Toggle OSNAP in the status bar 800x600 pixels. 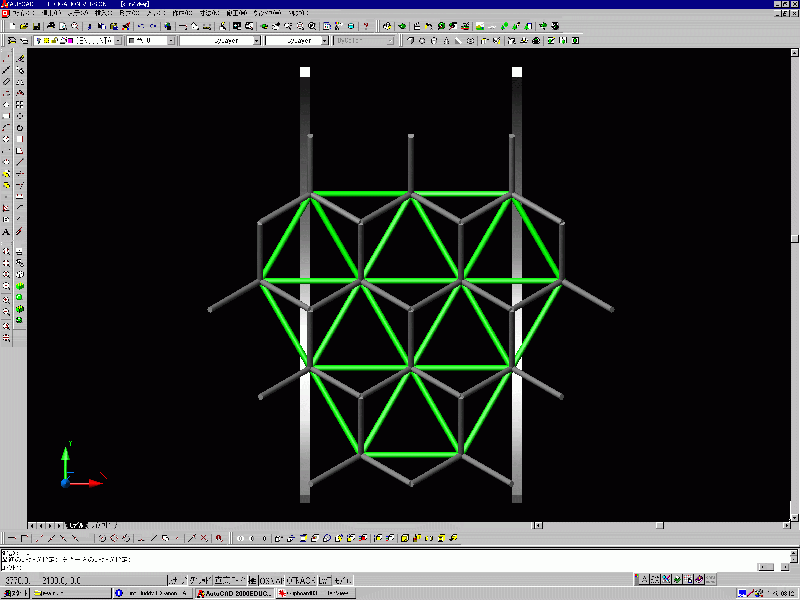pos(271,580)
